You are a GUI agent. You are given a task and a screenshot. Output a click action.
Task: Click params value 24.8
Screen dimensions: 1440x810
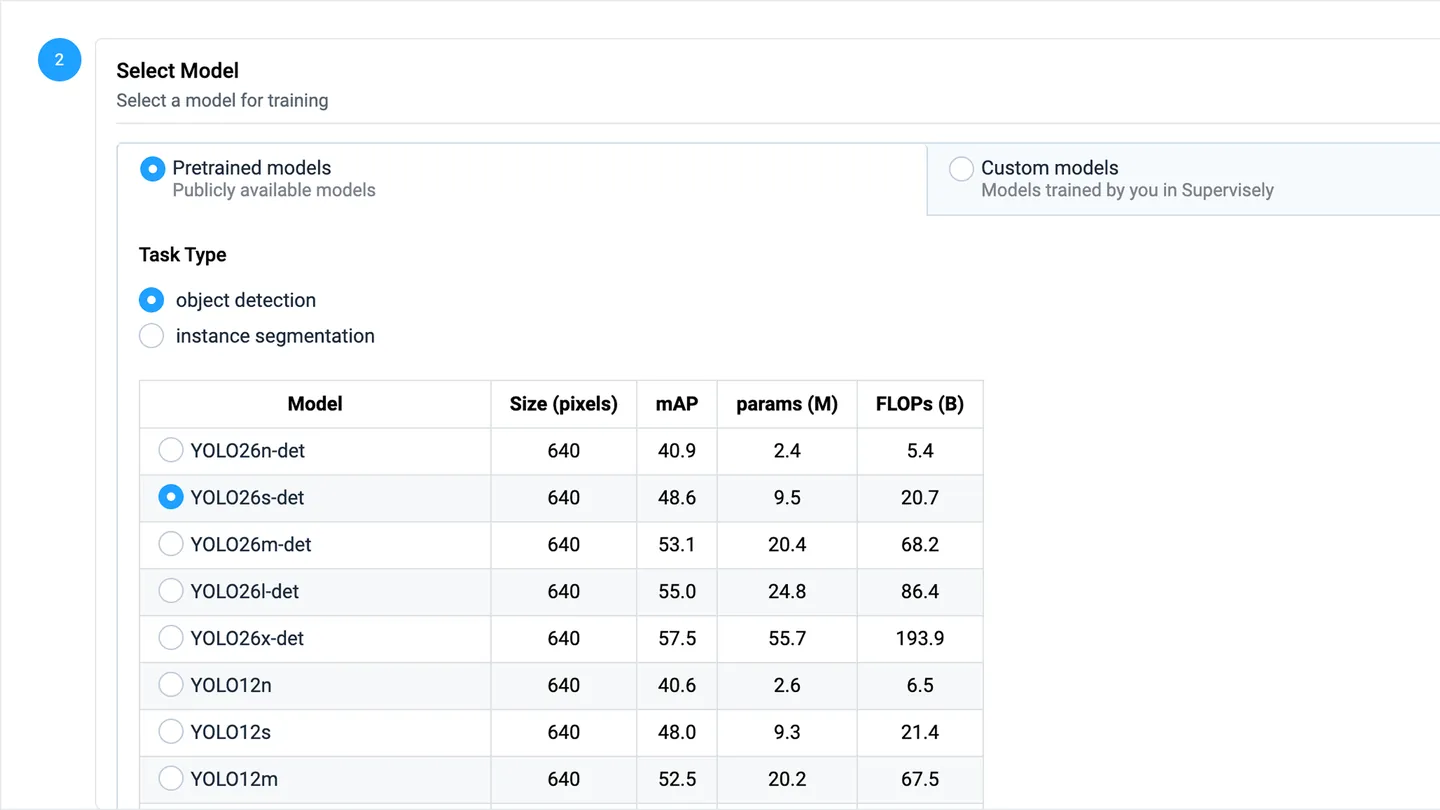[x=787, y=592]
